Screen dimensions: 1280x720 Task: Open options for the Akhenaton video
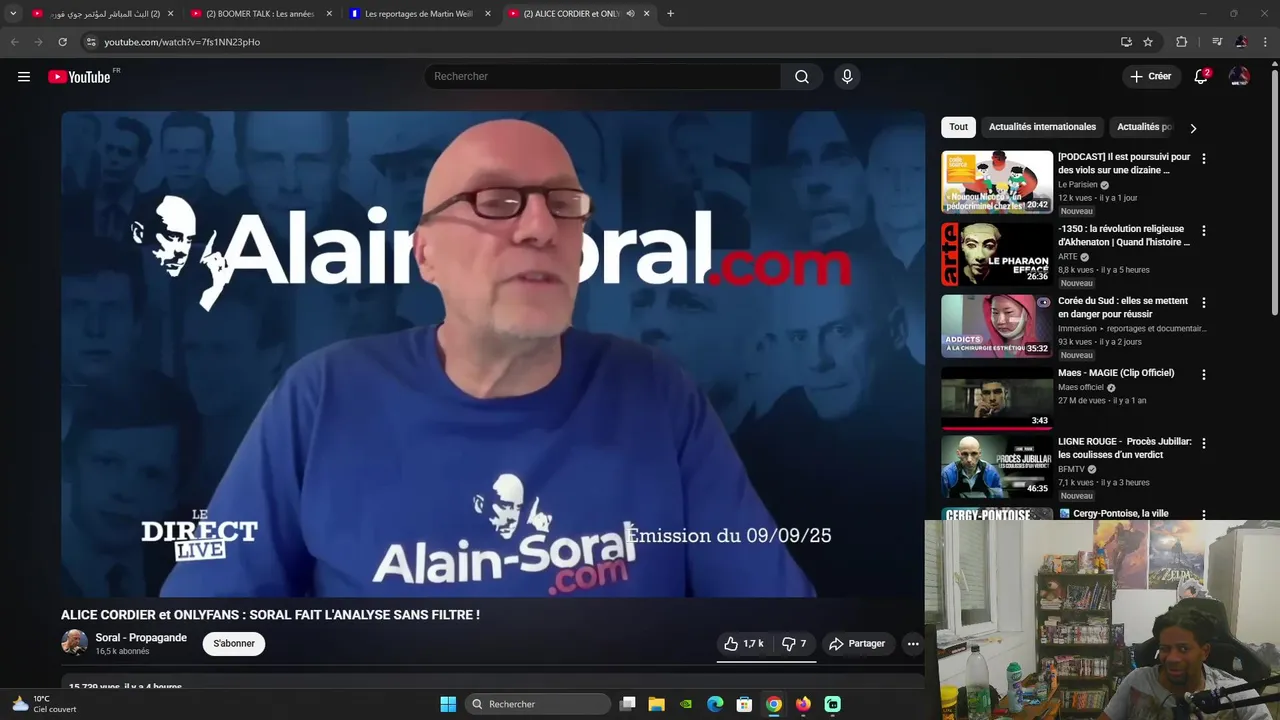coord(1204,231)
